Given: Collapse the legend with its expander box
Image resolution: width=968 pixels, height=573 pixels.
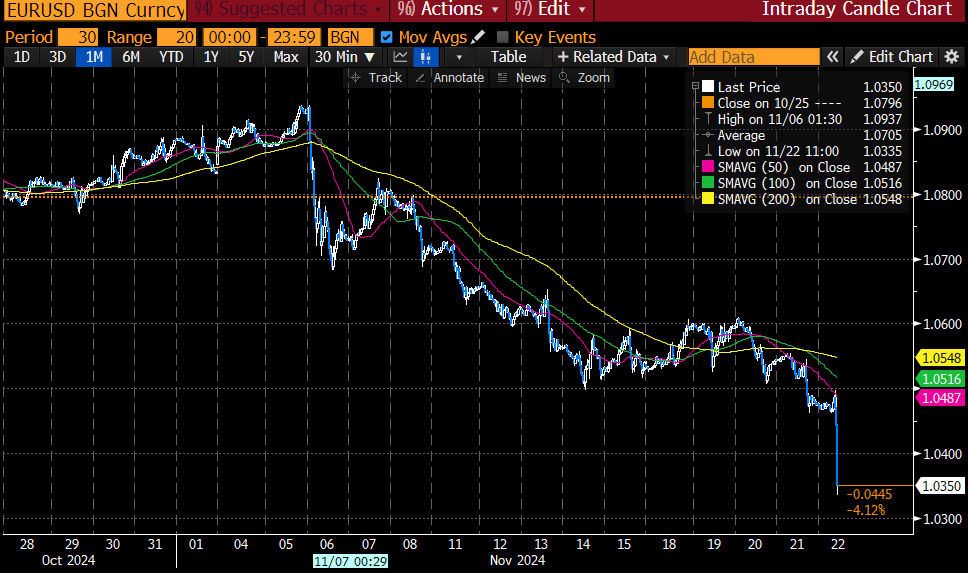Looking at the screenshot, I should [695, 86].
